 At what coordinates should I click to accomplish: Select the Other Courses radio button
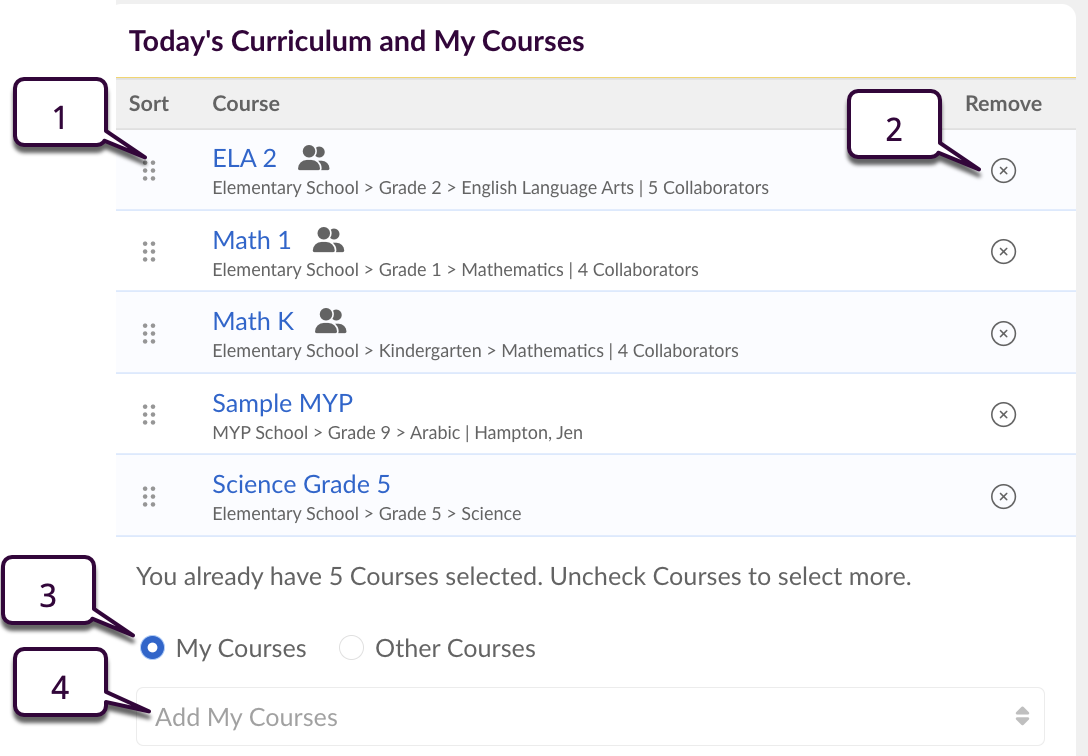coord(352,648)
